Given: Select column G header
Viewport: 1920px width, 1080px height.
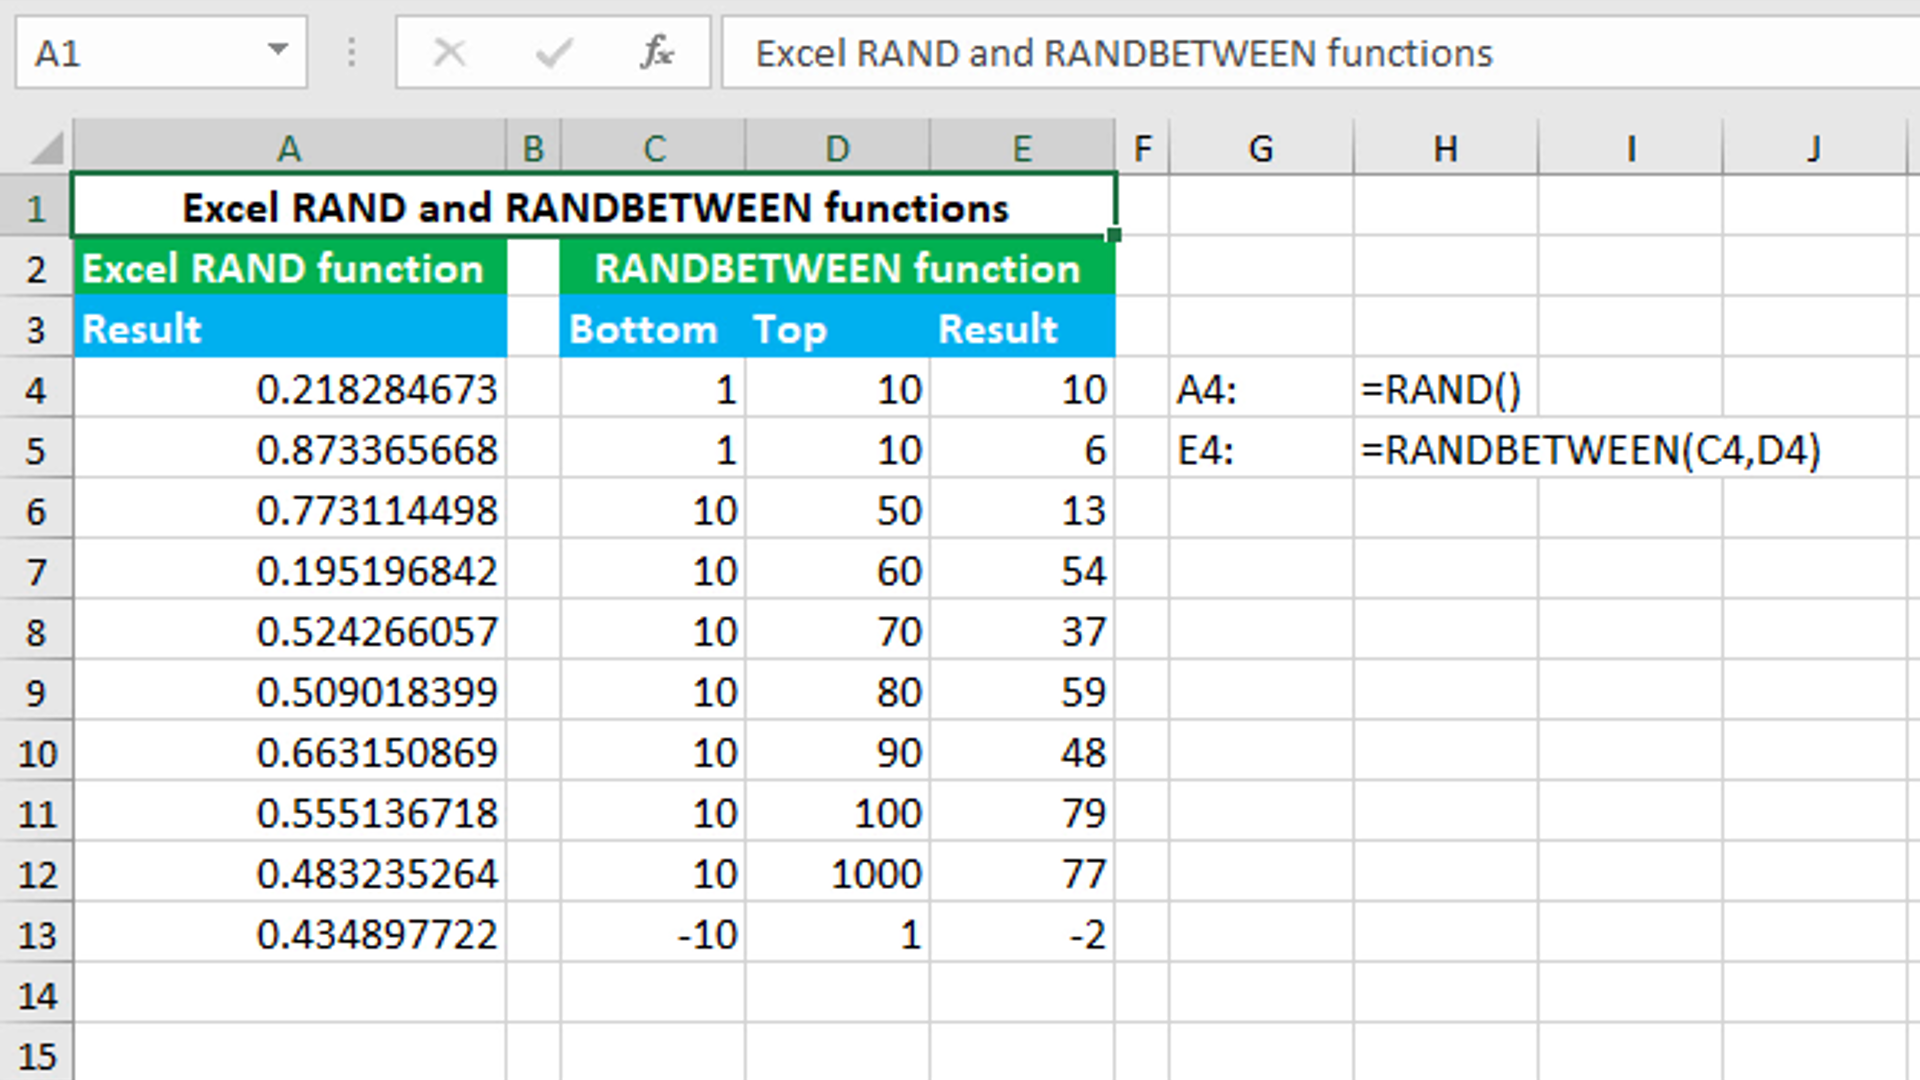Looking at the screenshot, I should (1261, 148).
